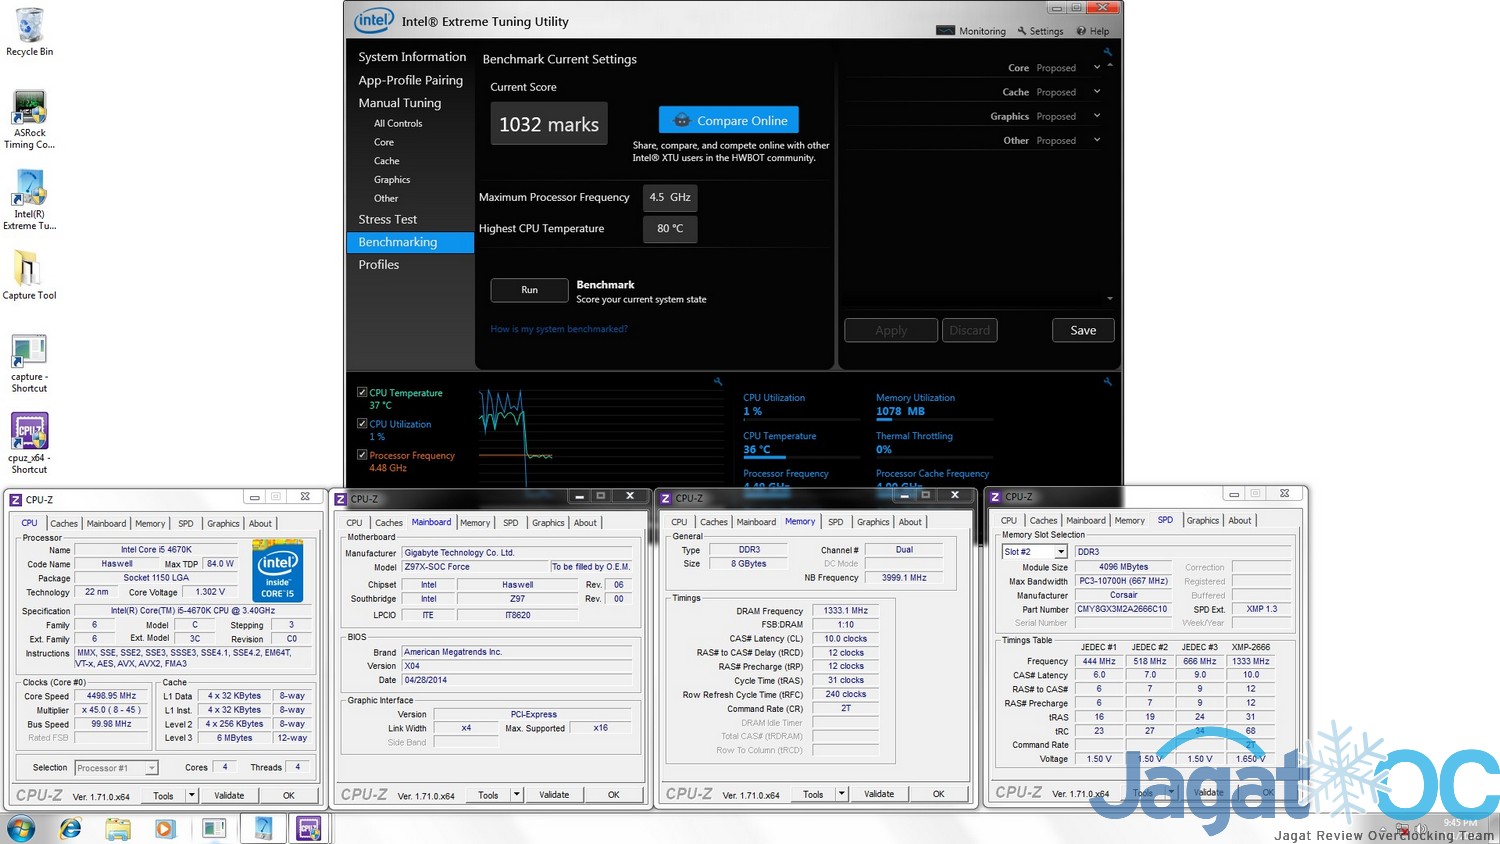The image size is (1500, 844).
Task: Expand the Graphics Proposed section chevron
Action: (1097, 116)
